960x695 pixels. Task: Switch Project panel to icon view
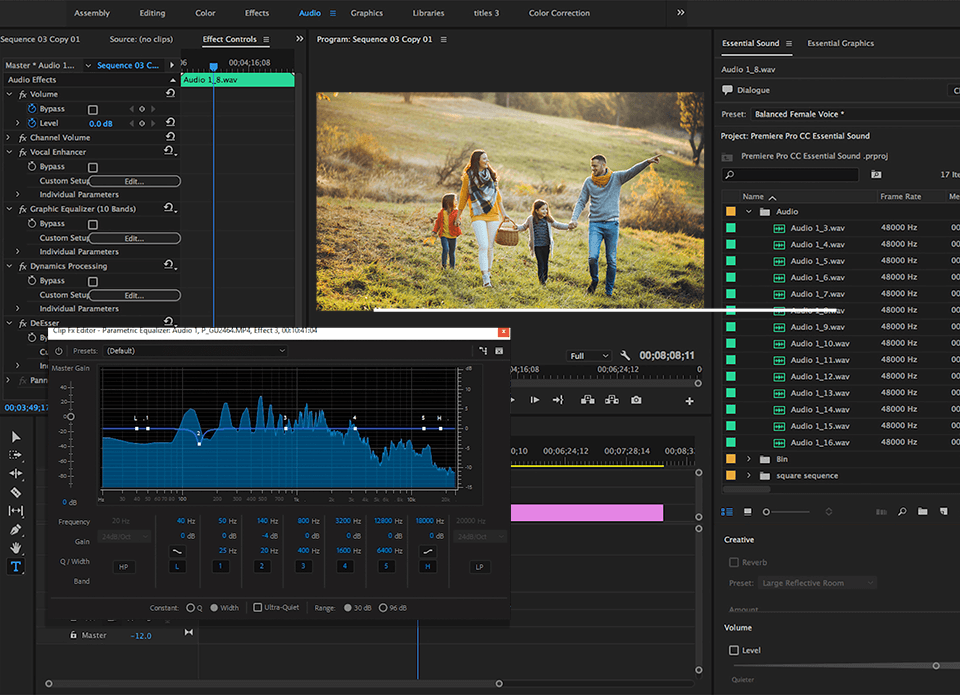[x=747, y=511]
